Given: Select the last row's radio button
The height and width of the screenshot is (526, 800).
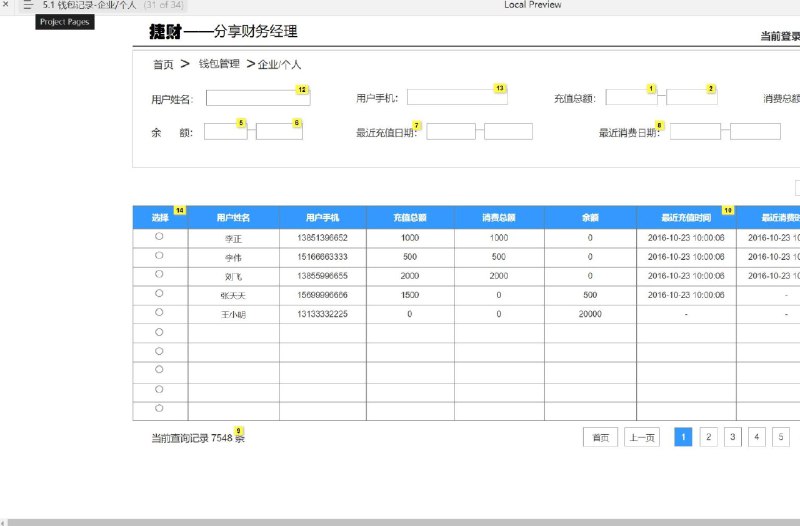Looking at the screenshot, I should (x=159, y=408).
